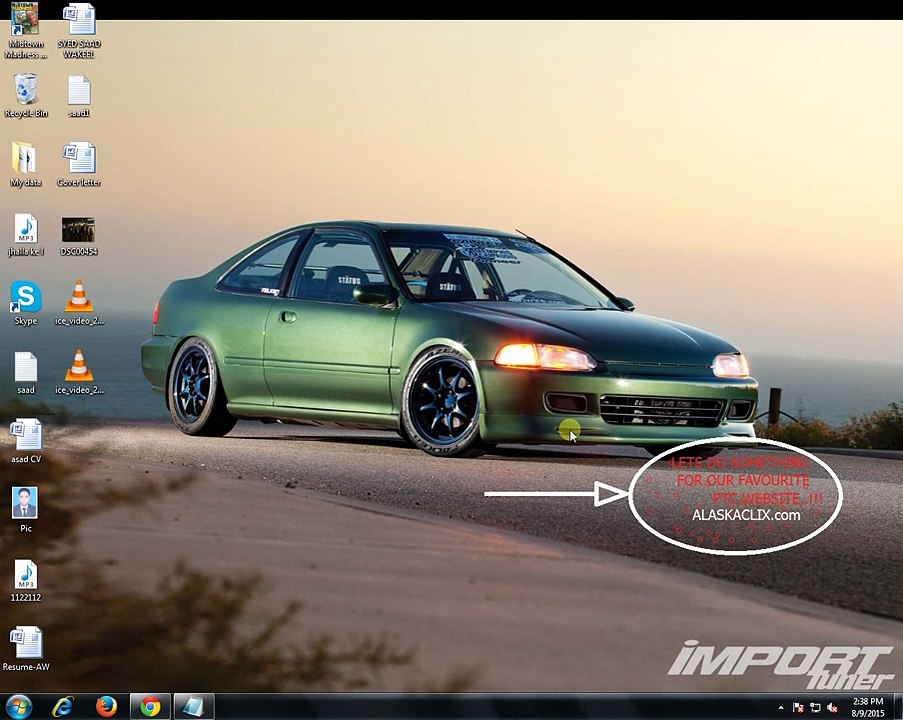Select the ice_video VLC file beside Skype
903x720 pixels.
[79, 303]
